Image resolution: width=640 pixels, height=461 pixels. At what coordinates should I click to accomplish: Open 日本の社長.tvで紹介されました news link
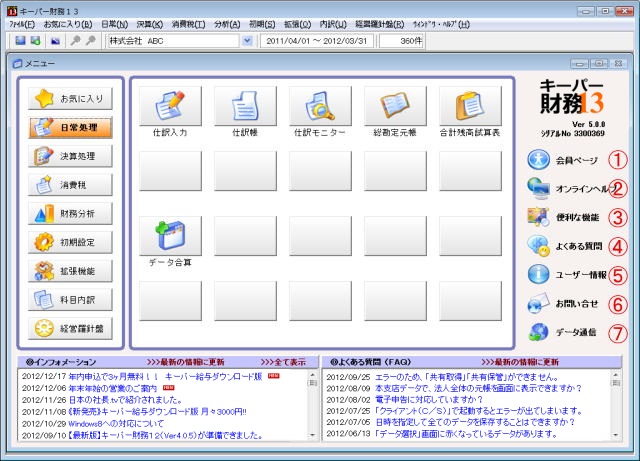(125, 400)
